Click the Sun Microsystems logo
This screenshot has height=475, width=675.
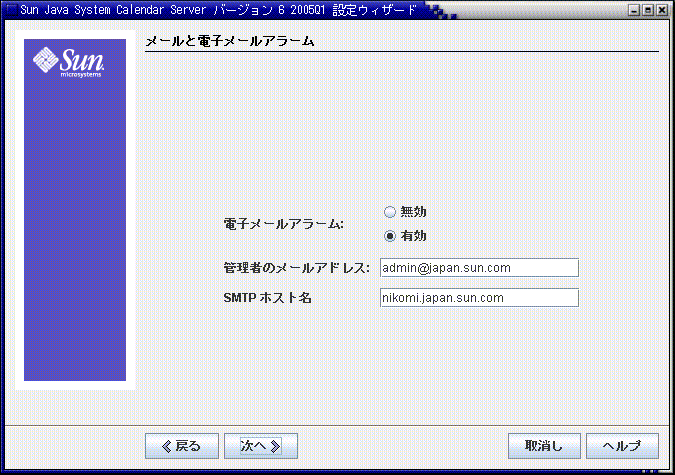[68, 62]
